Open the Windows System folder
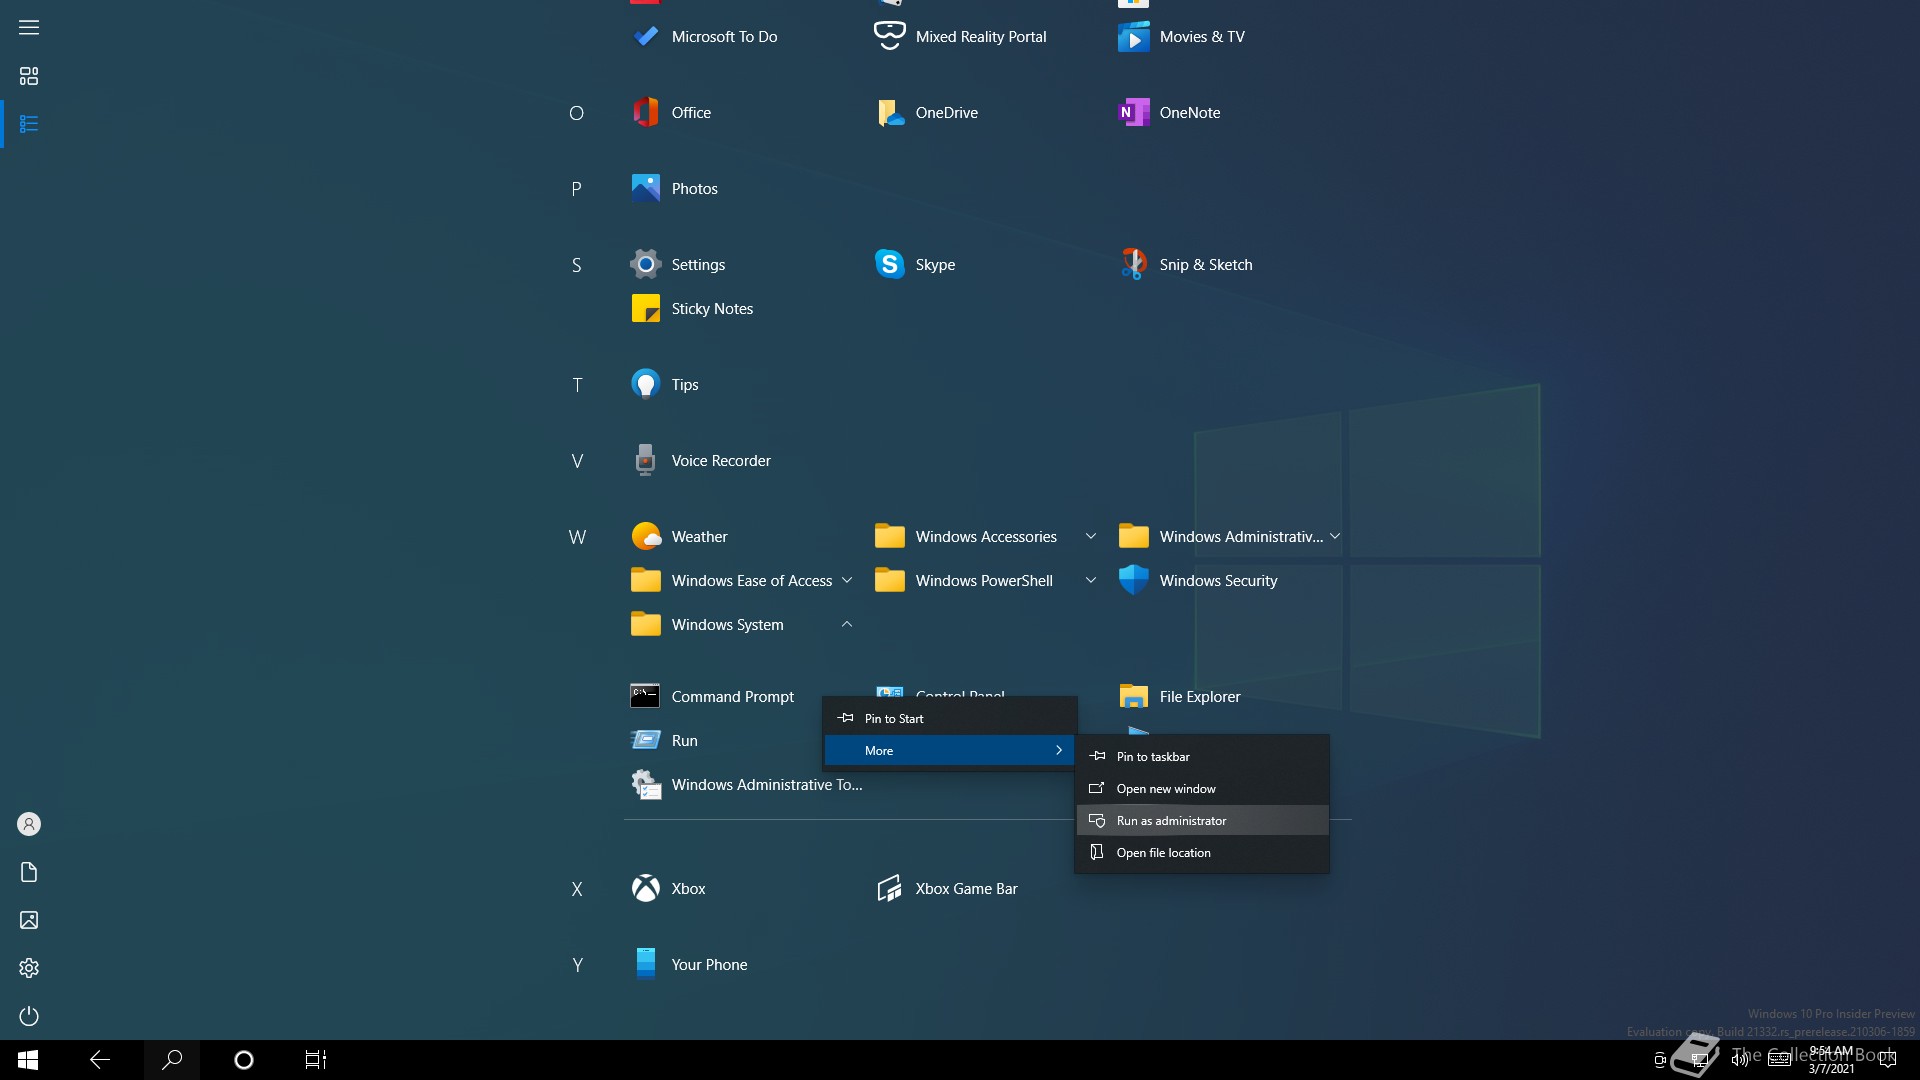1920x1080 pixels. tap(742, 625)
